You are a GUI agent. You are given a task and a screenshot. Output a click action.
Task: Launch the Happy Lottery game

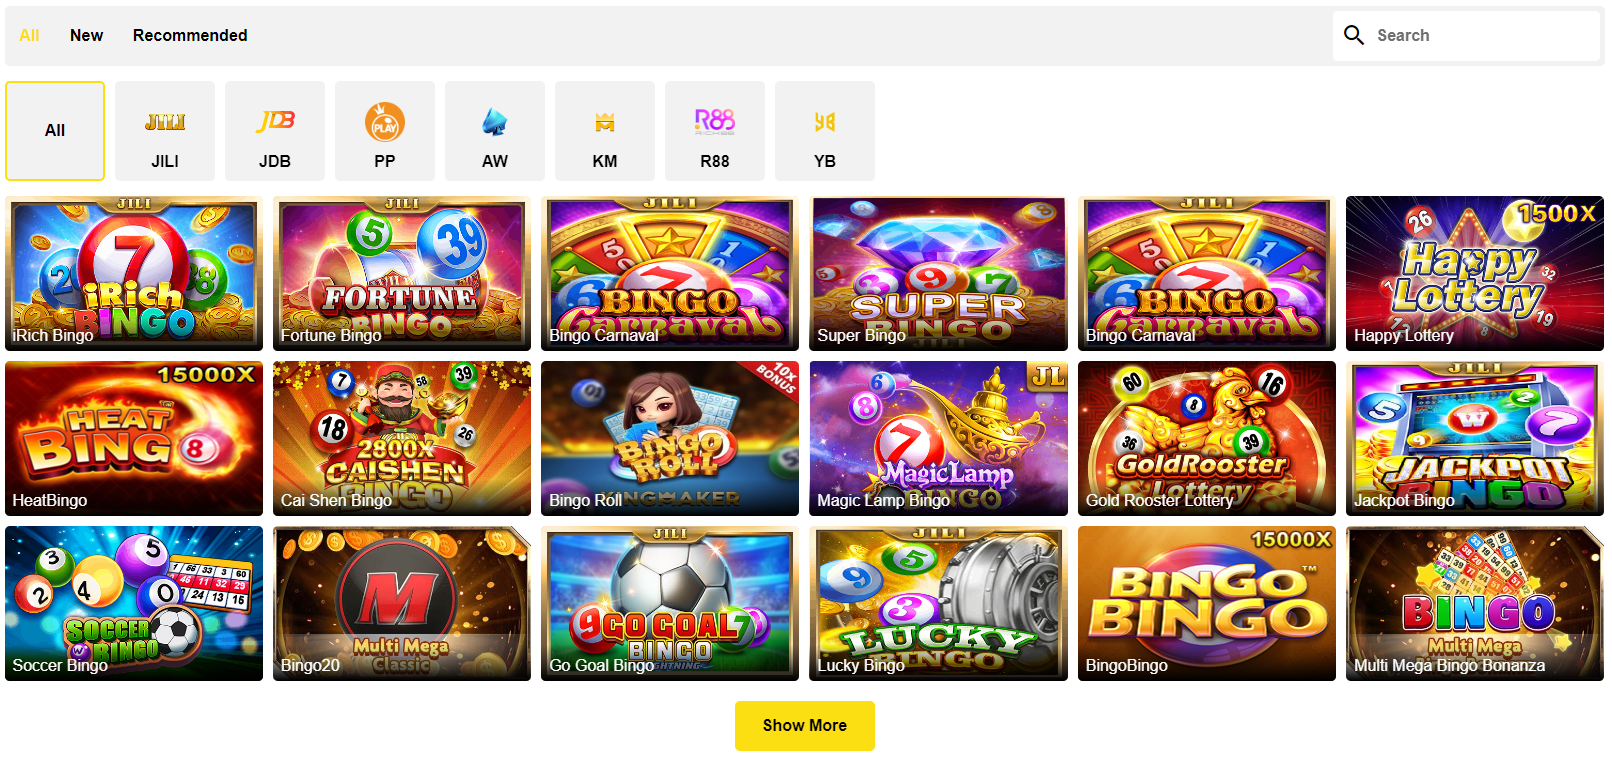pos(1475,273)
